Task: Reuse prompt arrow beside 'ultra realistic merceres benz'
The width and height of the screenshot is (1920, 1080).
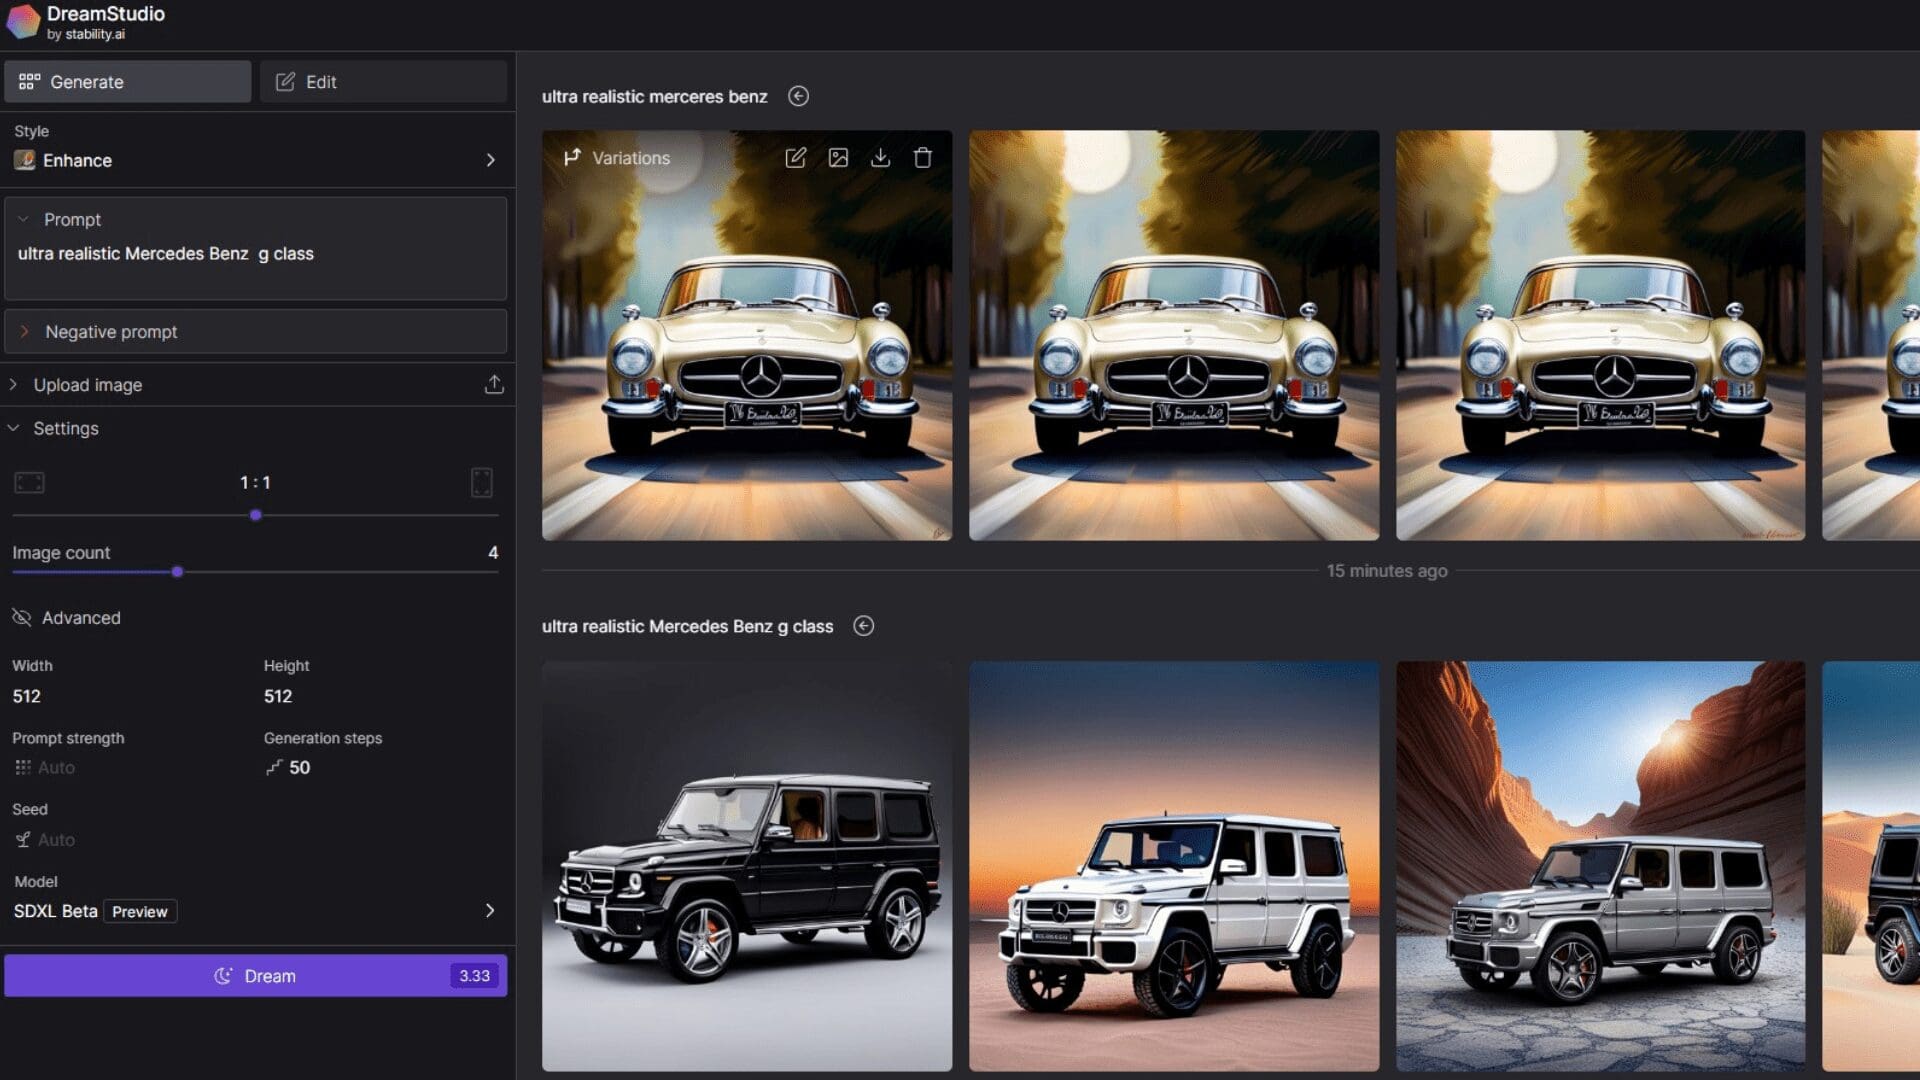Action: (x=798, y=96)
